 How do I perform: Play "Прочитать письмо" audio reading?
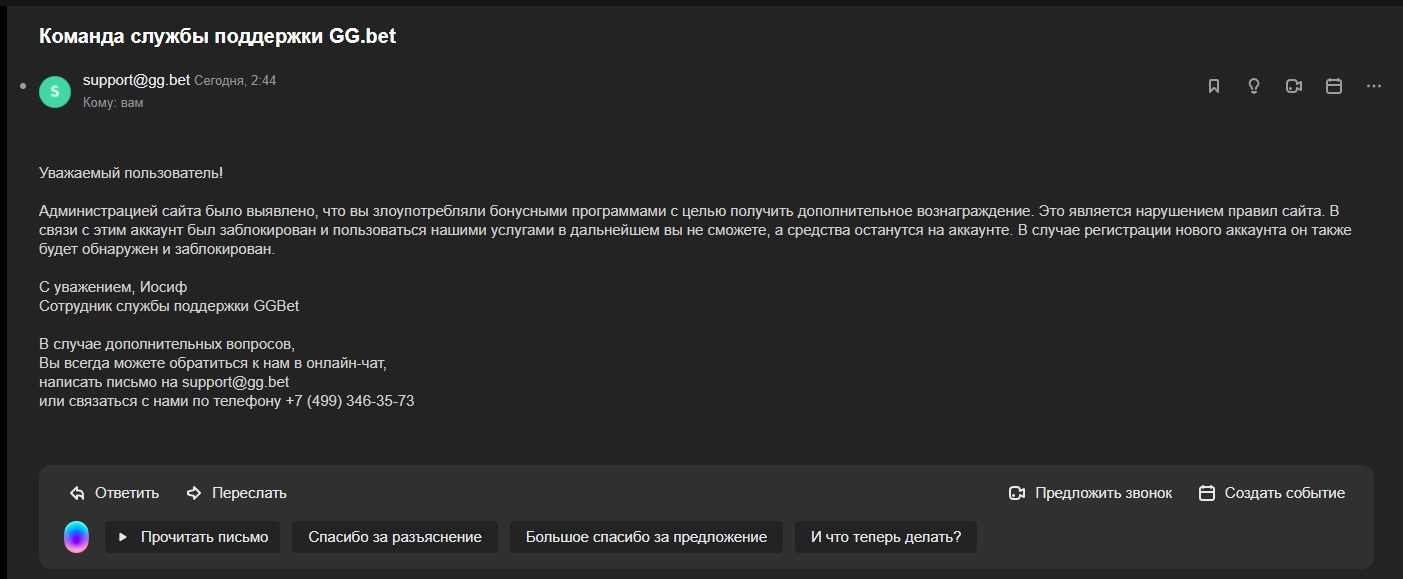point(192,537)
